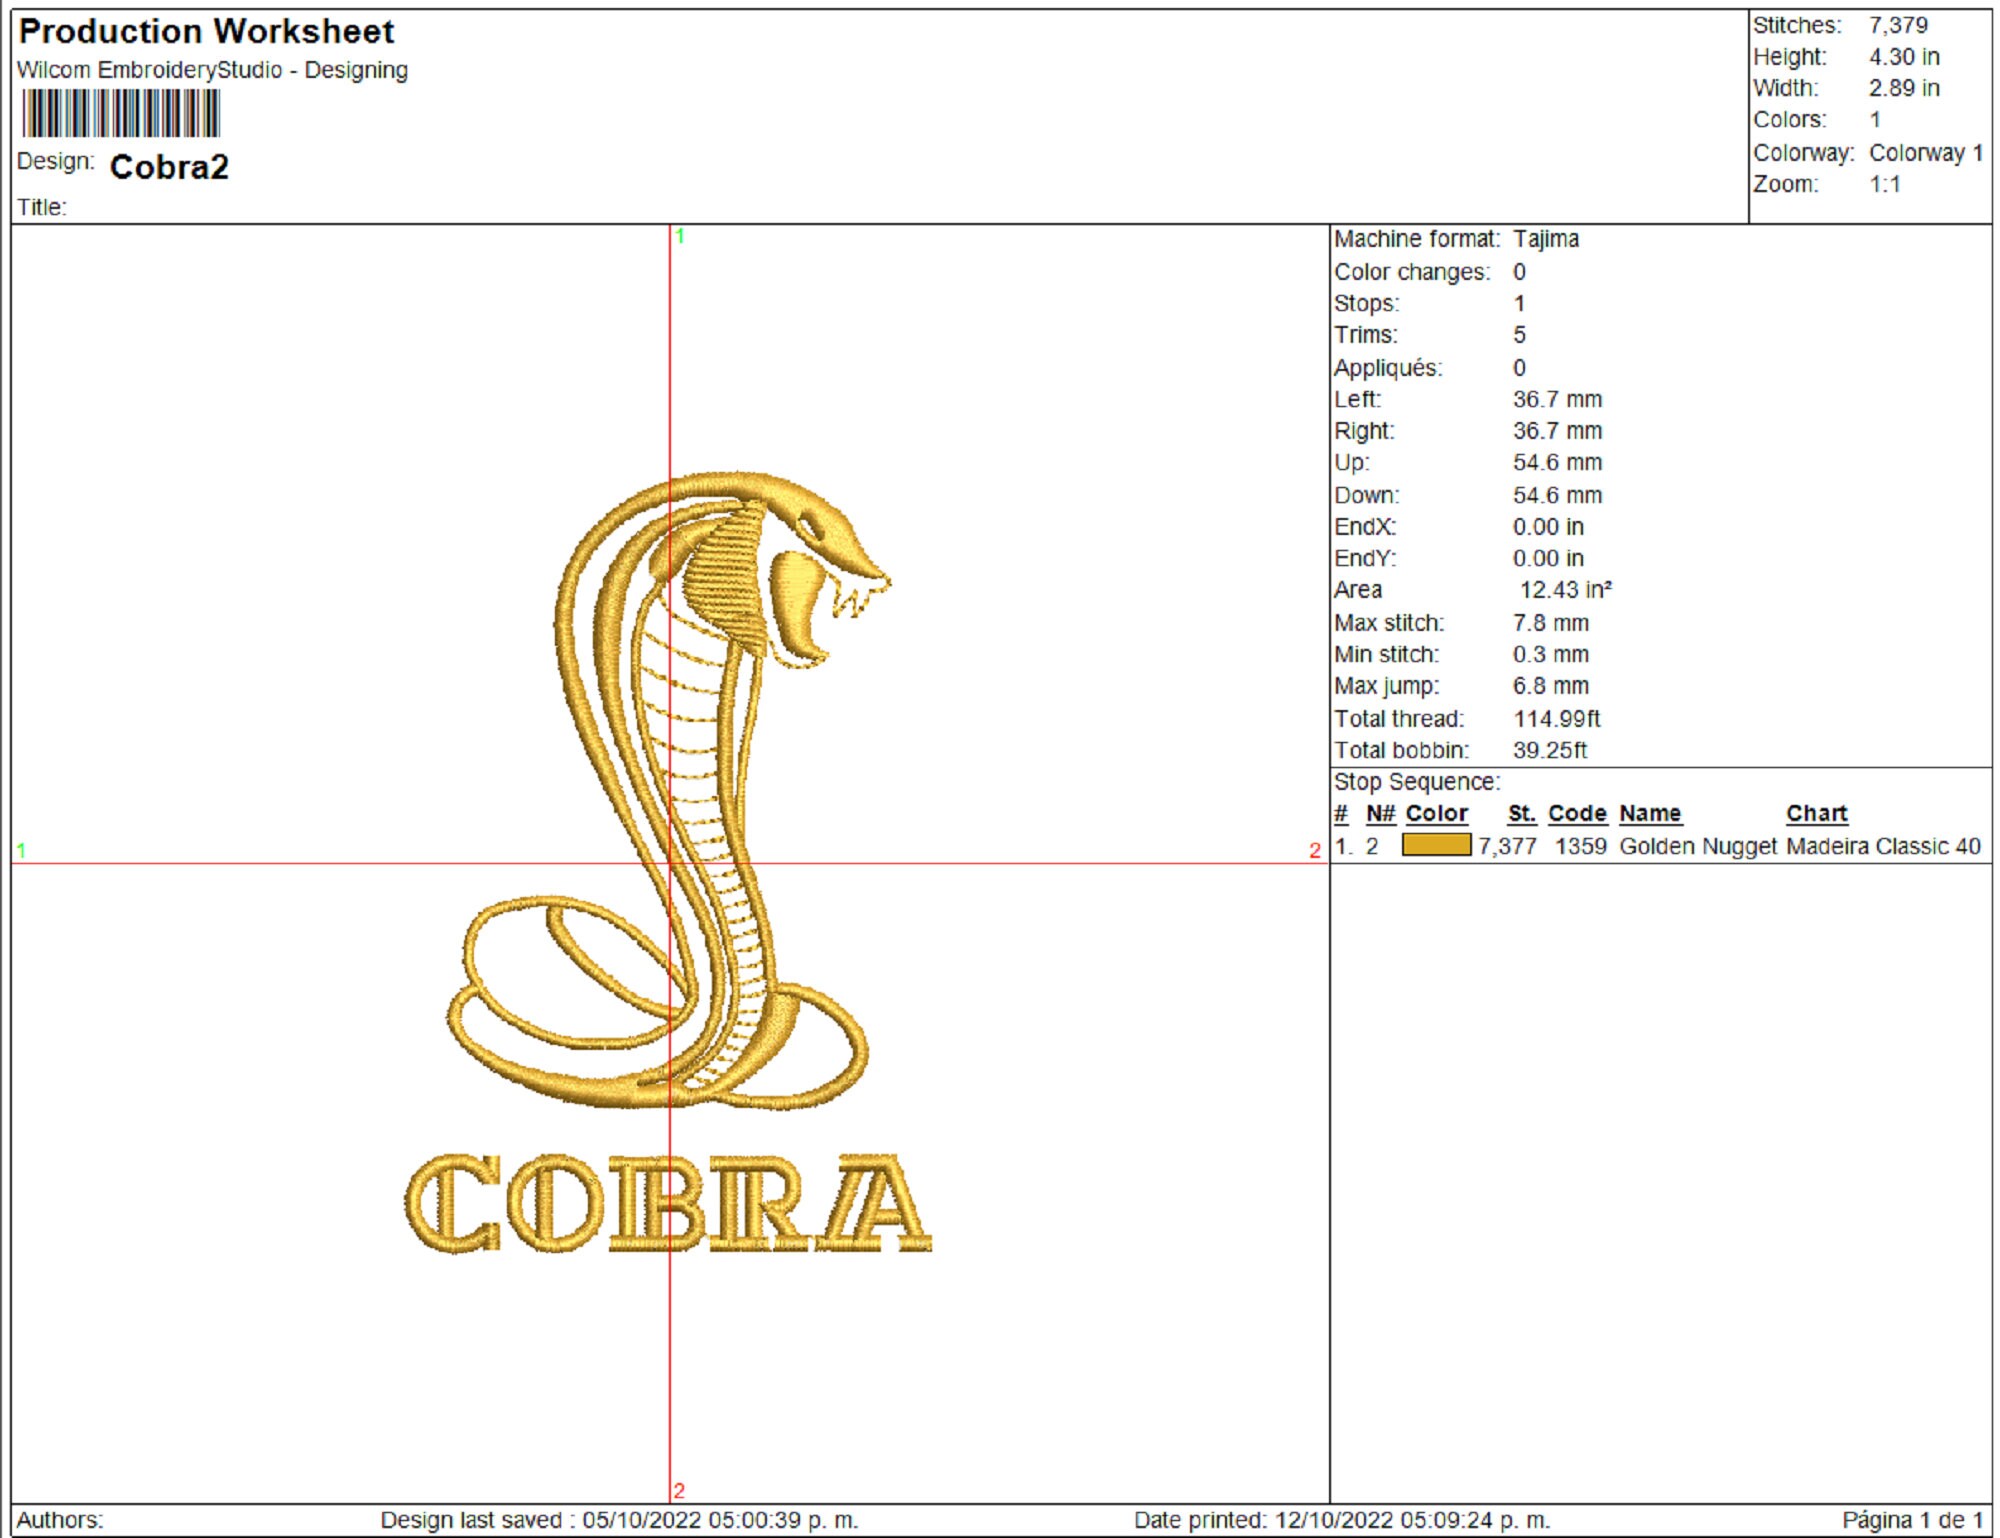
Task: Click 'Wilcom EmbroideryStudio - Designing' text
Action: point(212,70)
